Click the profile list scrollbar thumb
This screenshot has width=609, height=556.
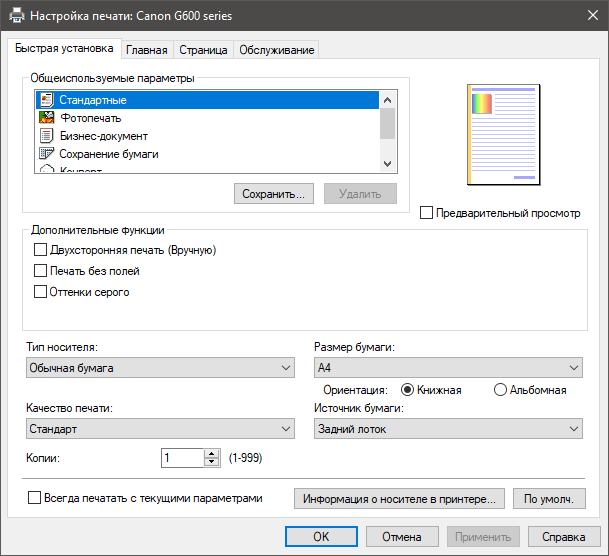pyautogui.click(x=387, y=123)
